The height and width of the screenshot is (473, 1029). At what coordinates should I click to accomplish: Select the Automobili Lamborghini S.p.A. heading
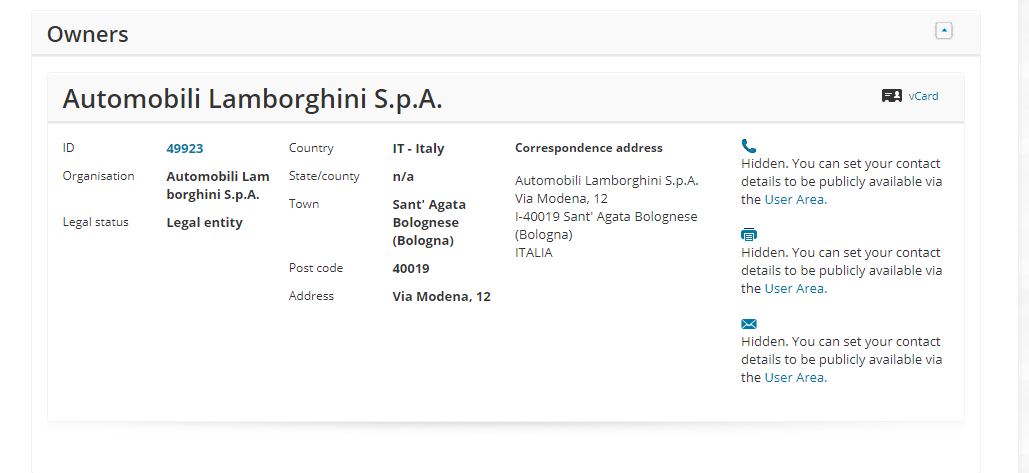[253, 98]
